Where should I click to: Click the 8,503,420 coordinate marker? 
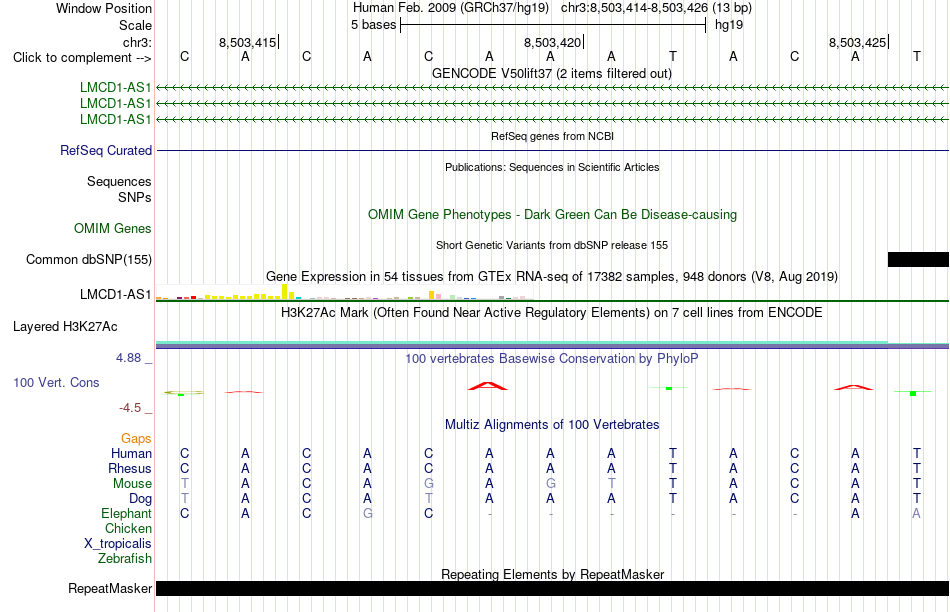[x=552, y=42]
